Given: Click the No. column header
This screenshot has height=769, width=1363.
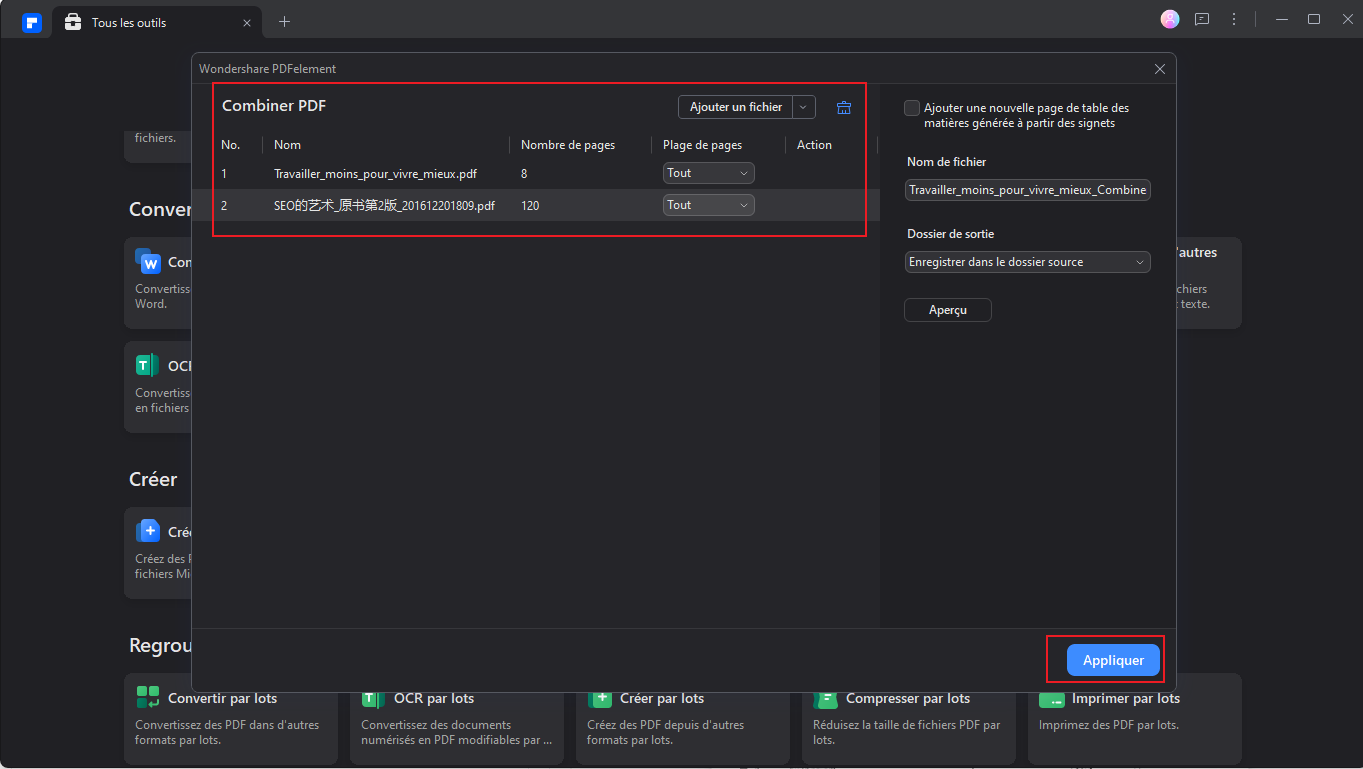Looking at the screenshot, I should 231,145.
